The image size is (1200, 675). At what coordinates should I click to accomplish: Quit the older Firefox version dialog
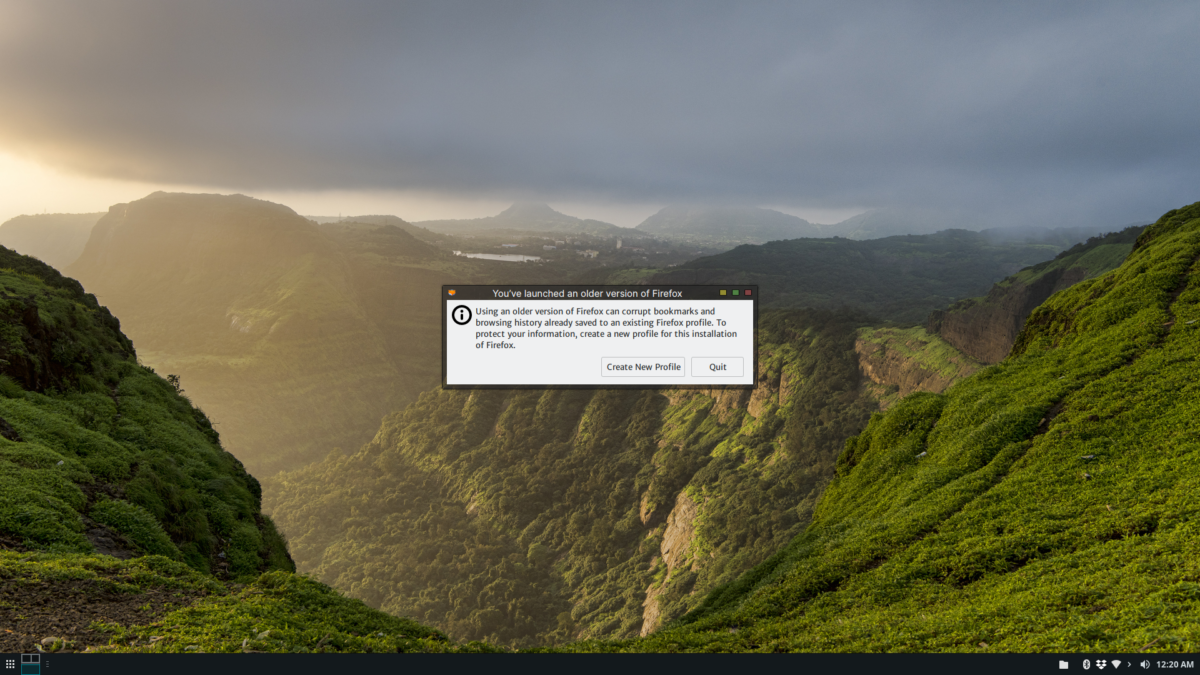click(x=717, y=367)
